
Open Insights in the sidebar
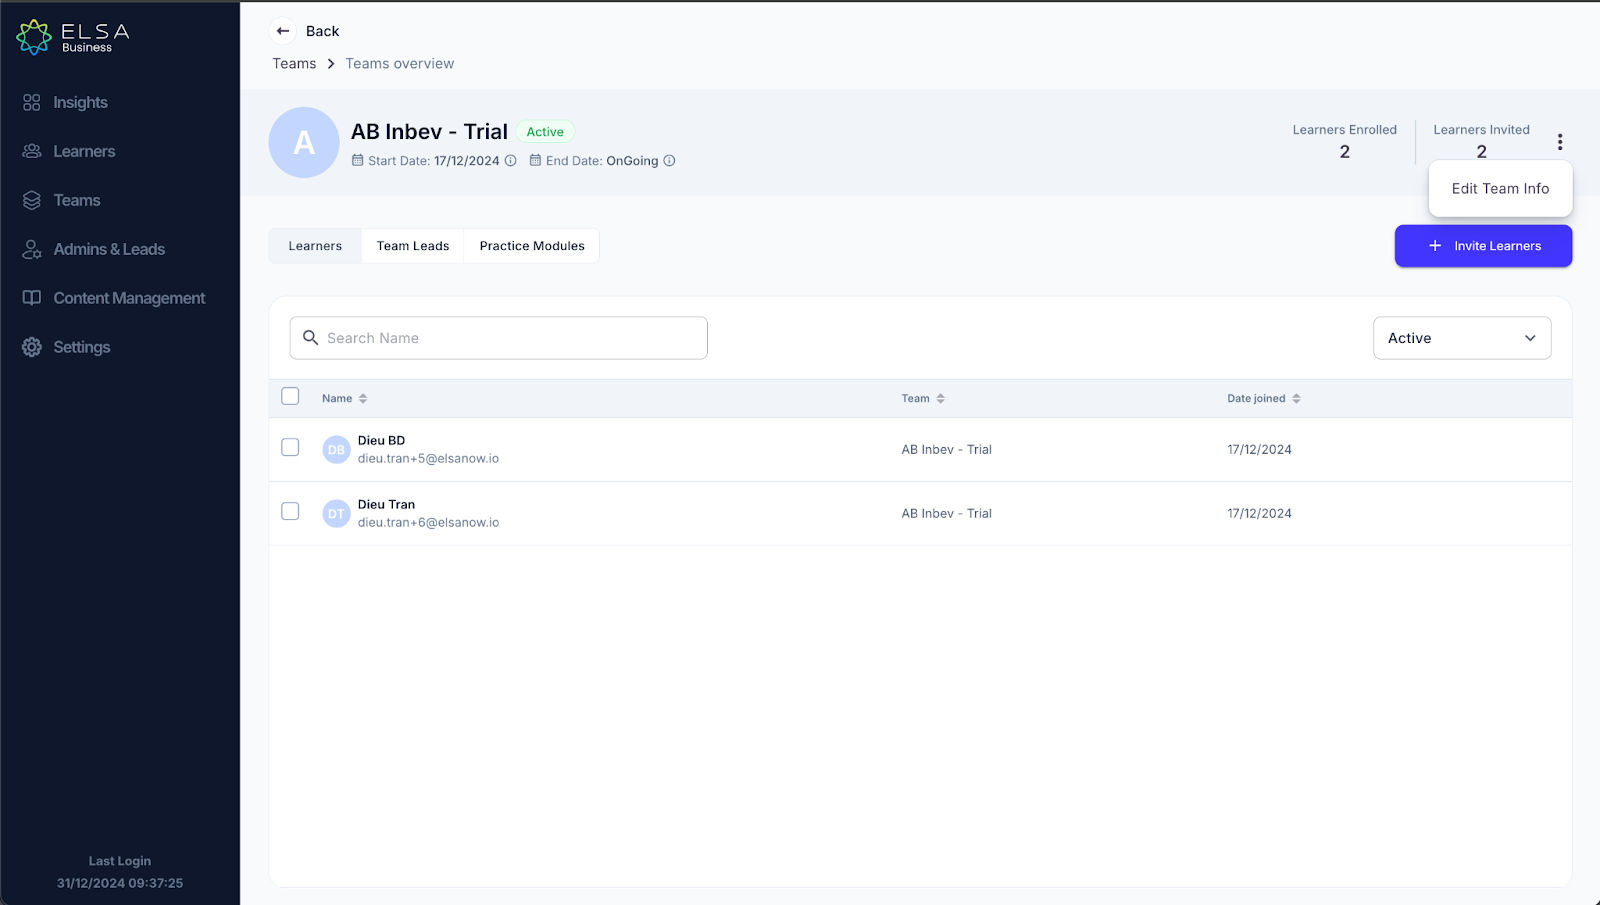point(80,102)
